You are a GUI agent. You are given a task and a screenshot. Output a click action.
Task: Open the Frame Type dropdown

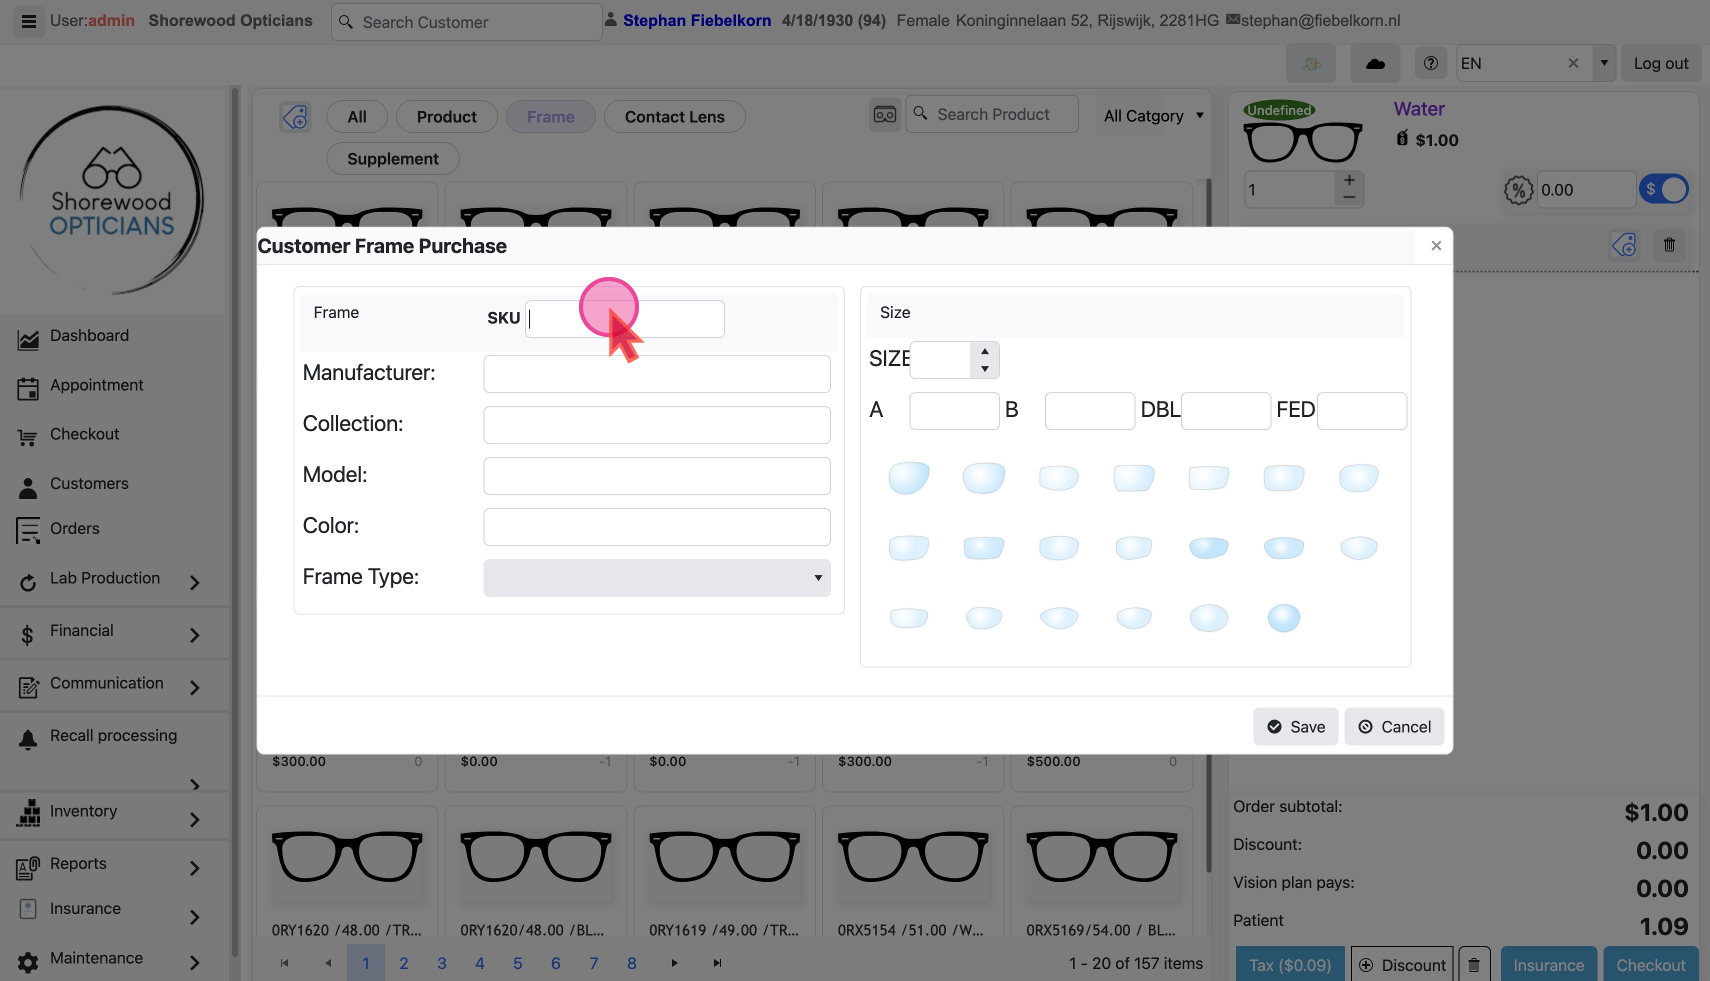coord(656,578)
